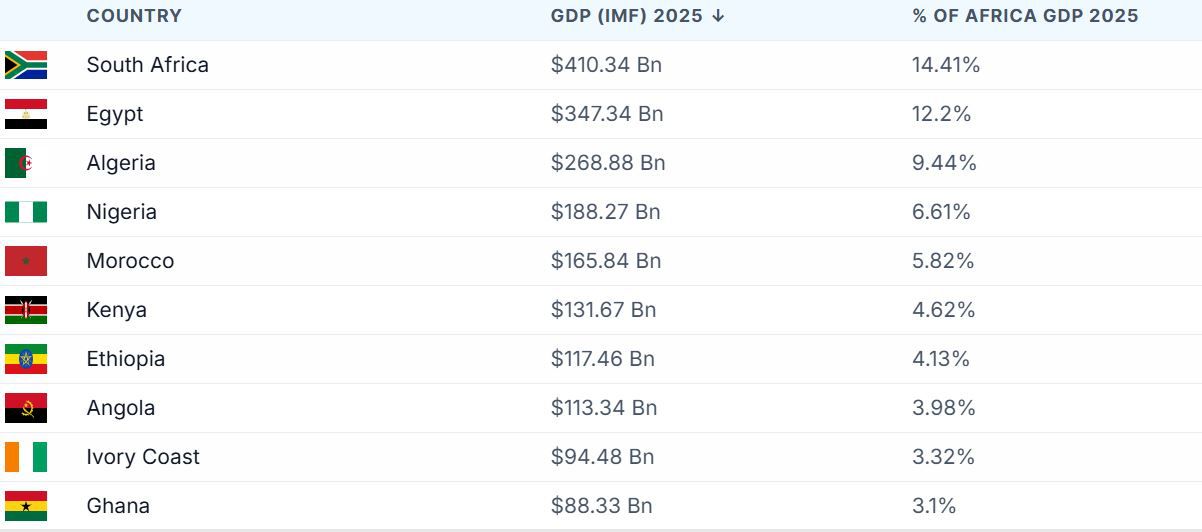Click the Ivory Coast flag icon

coord(26,457)
